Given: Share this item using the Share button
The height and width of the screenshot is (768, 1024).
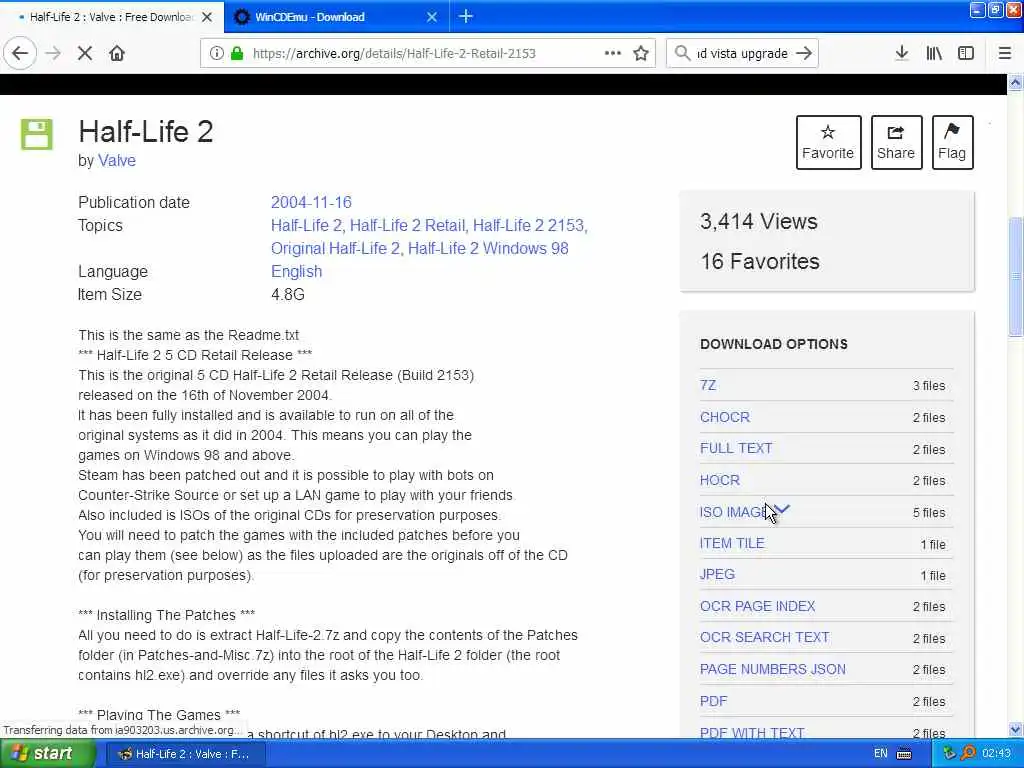Looking at the screenshot, I should coord(896,142).
